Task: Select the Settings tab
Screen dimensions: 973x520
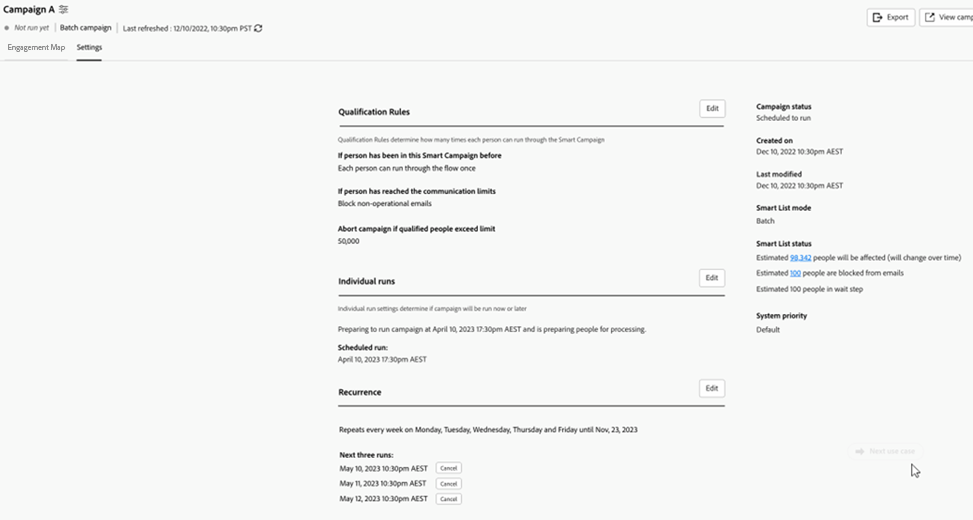Action: pyautogui.click(x=89, y=47)
